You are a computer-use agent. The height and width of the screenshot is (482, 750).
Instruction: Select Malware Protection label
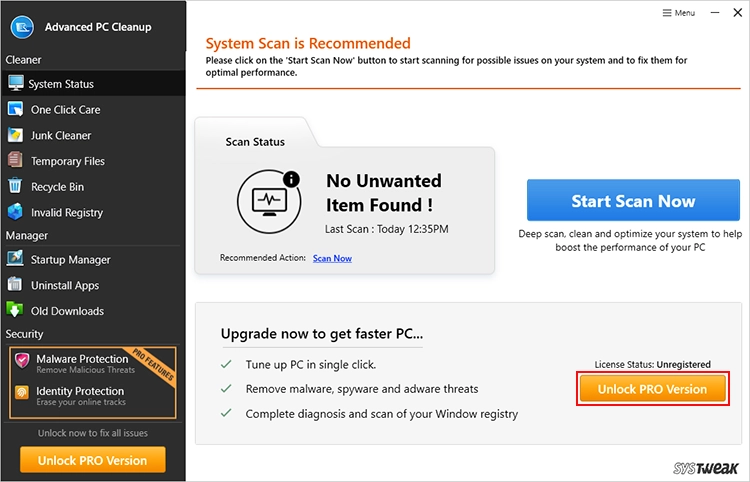tap(82, 359)
